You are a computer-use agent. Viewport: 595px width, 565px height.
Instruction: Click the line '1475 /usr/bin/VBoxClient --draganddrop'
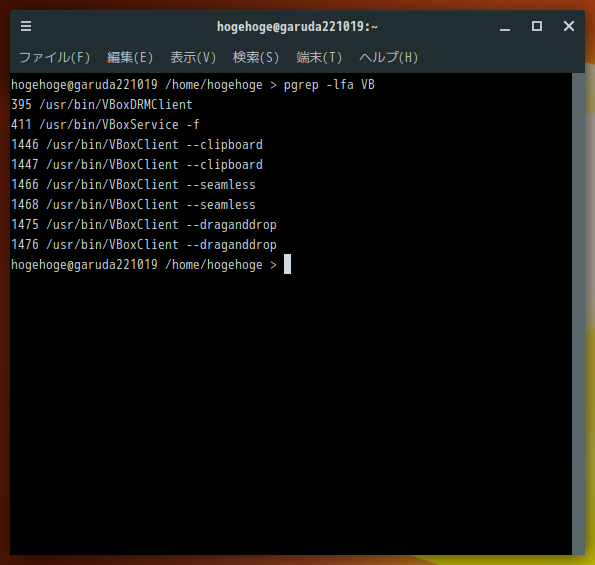click(144, 225)
